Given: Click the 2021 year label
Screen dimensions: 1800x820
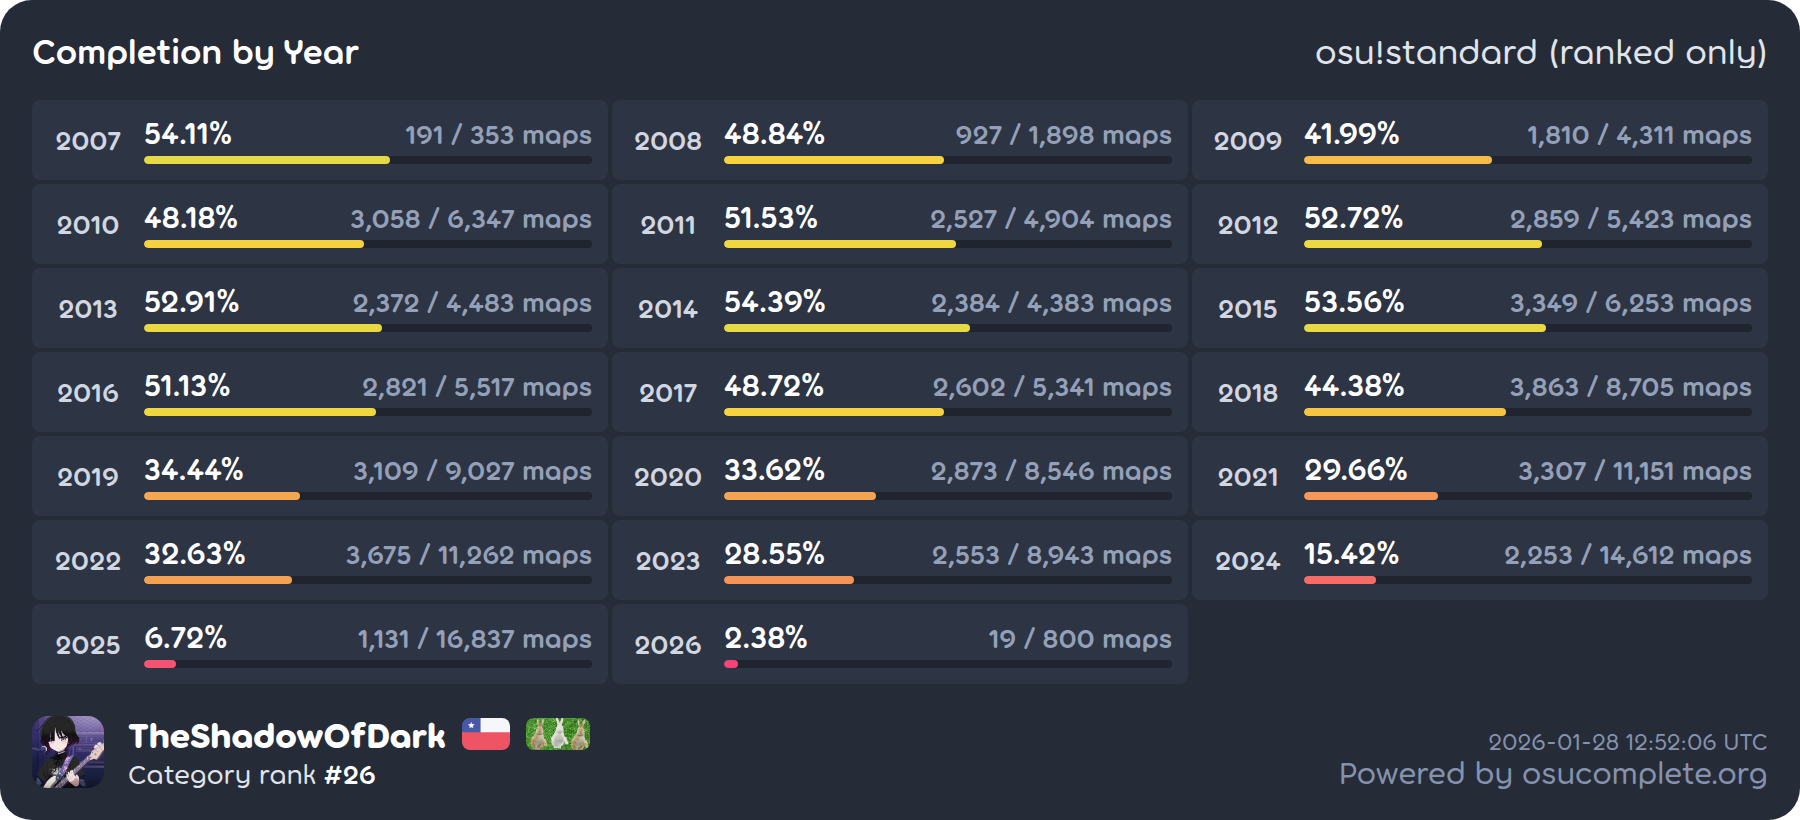Looking at the screenshot, I should tap(1247, 477).
